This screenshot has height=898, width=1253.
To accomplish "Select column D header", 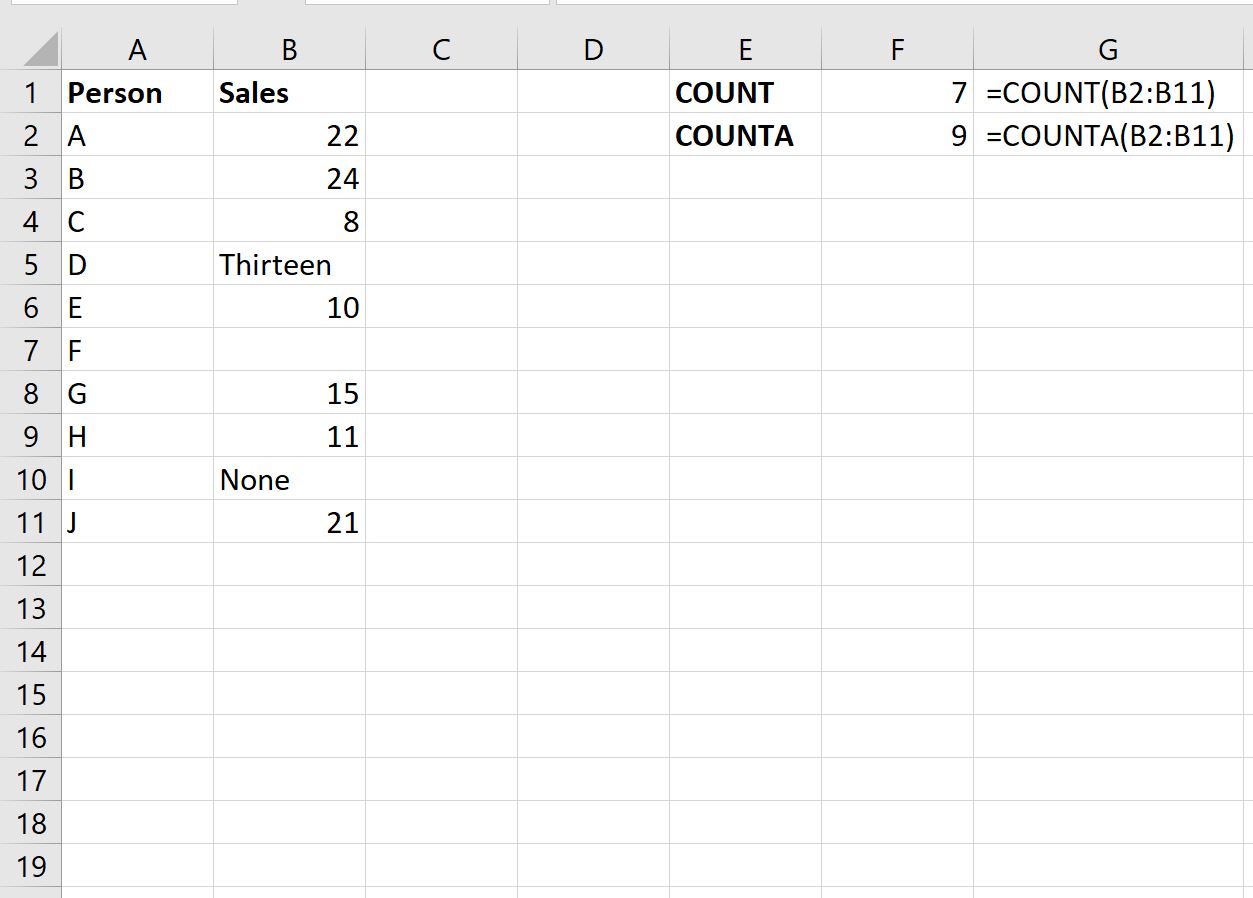I will [593, 49].
